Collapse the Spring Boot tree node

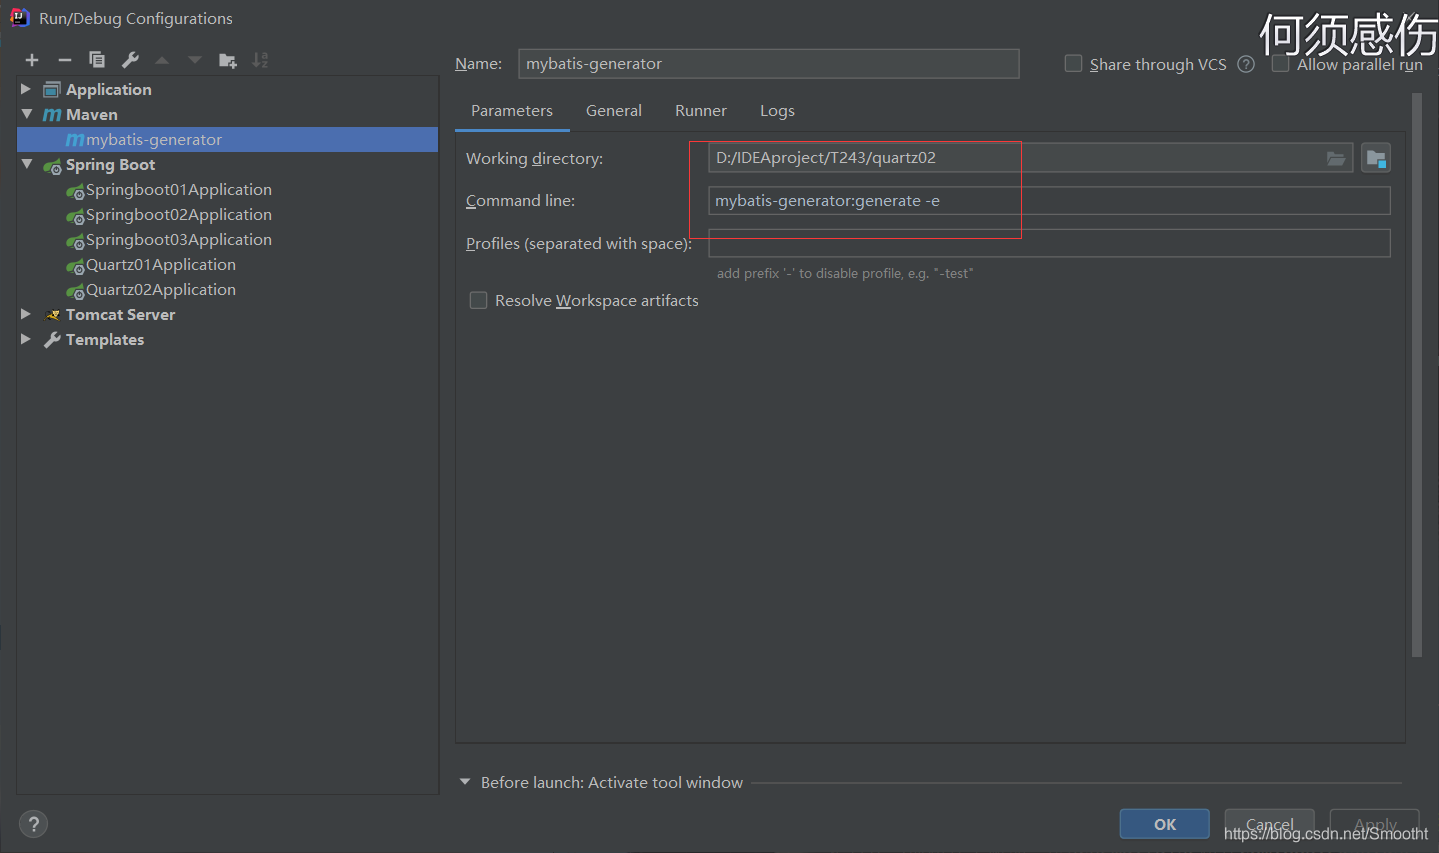pyautogui.click(x=26, y=164)
